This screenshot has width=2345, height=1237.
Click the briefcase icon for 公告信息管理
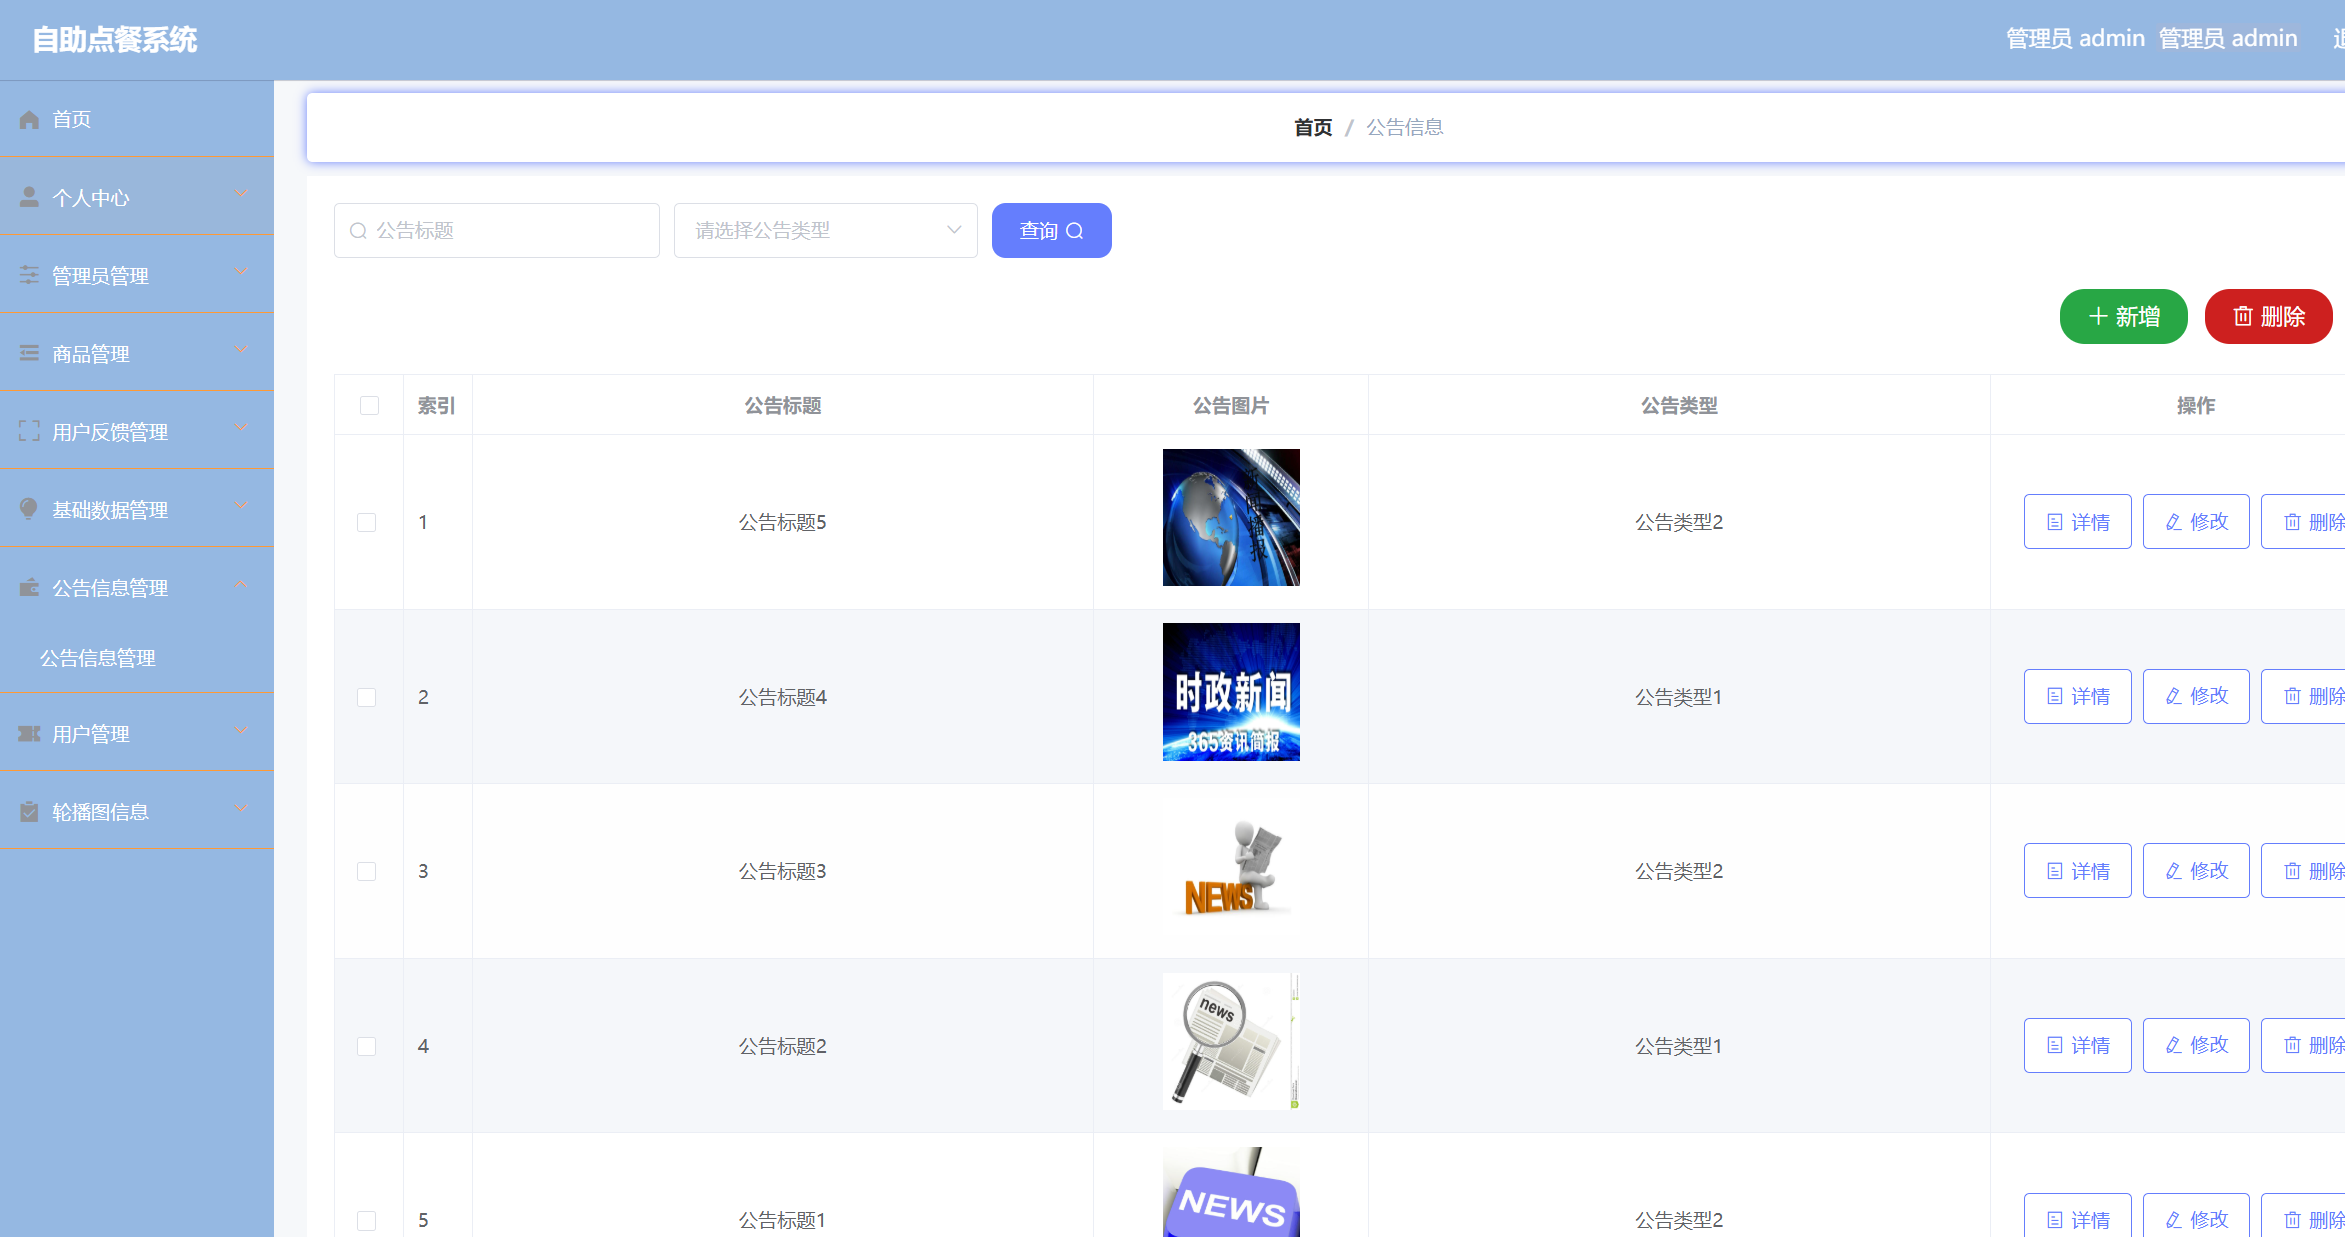point(29,587)
